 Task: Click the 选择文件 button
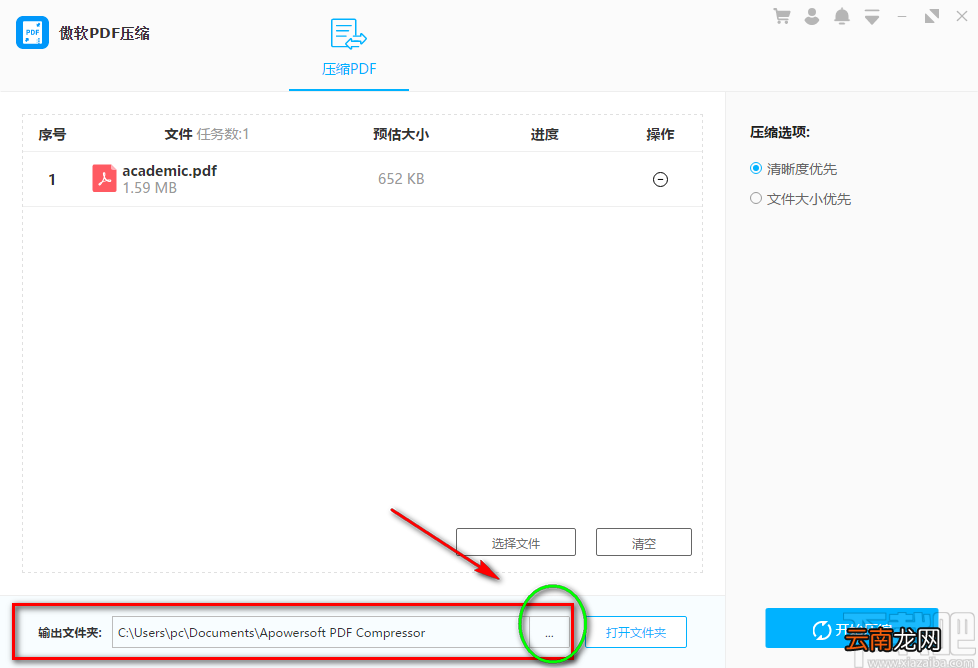point(516,543)
